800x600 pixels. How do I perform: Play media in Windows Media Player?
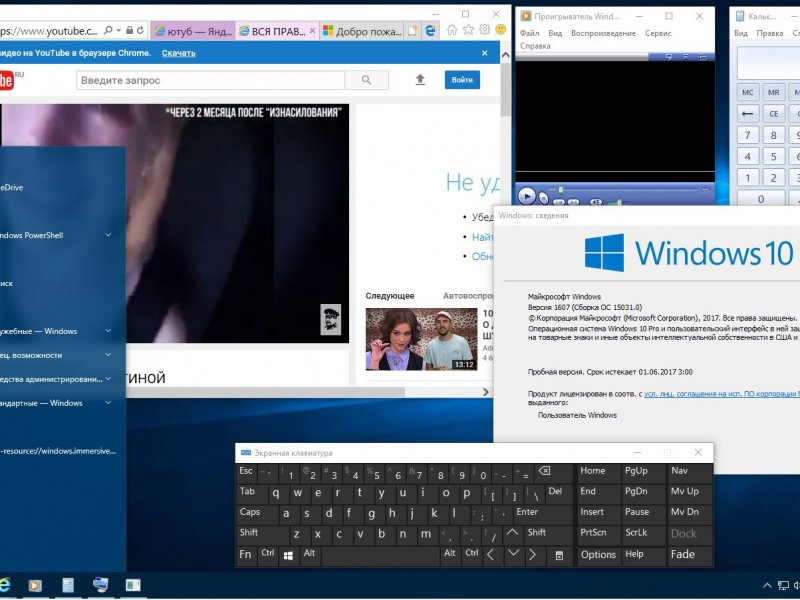(x=527, y=196)
